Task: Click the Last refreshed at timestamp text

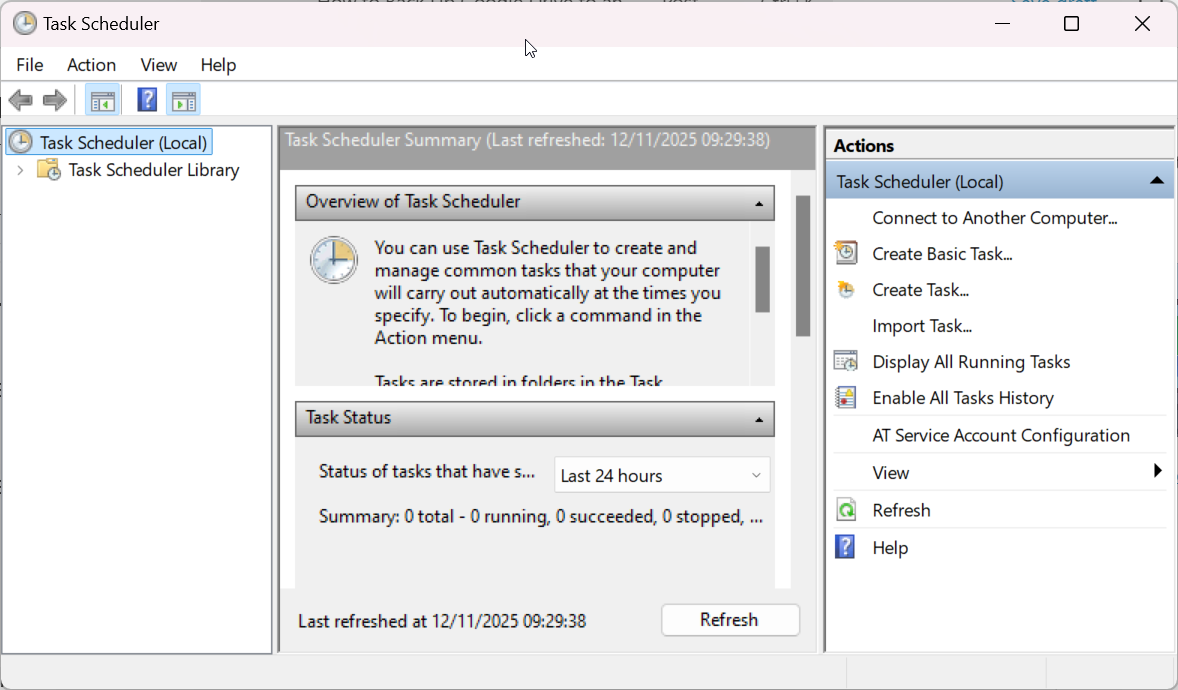Action: click(442, 622)
